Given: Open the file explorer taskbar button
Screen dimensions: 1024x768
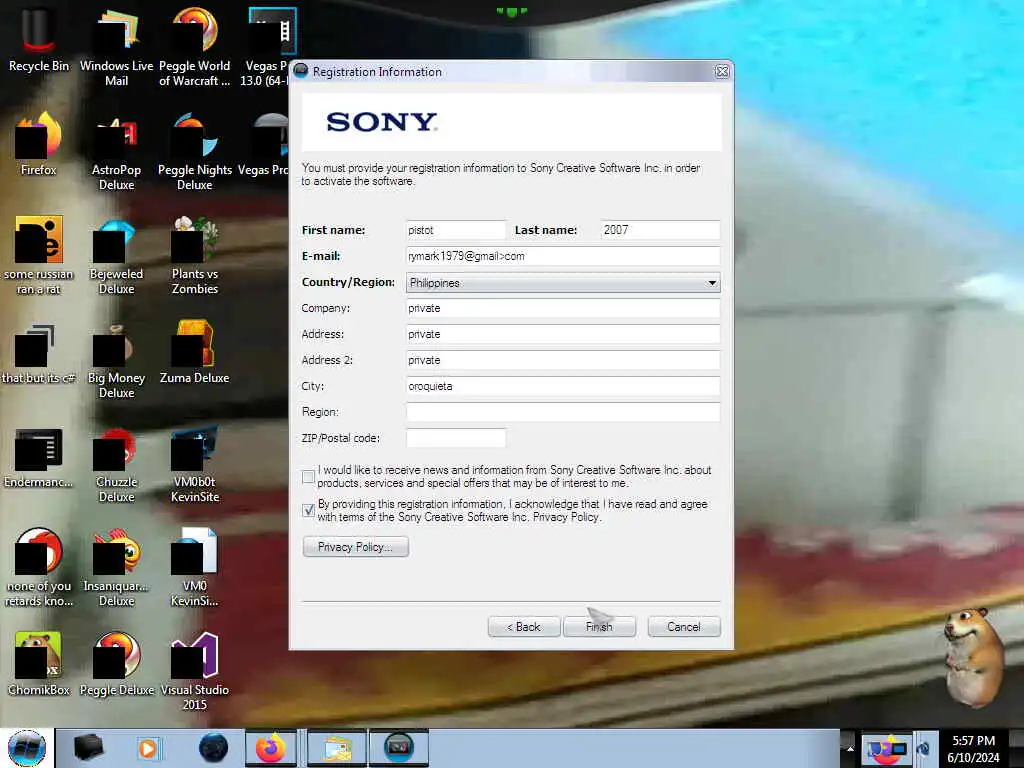Looking at the screenshot, I should [337, 748].
